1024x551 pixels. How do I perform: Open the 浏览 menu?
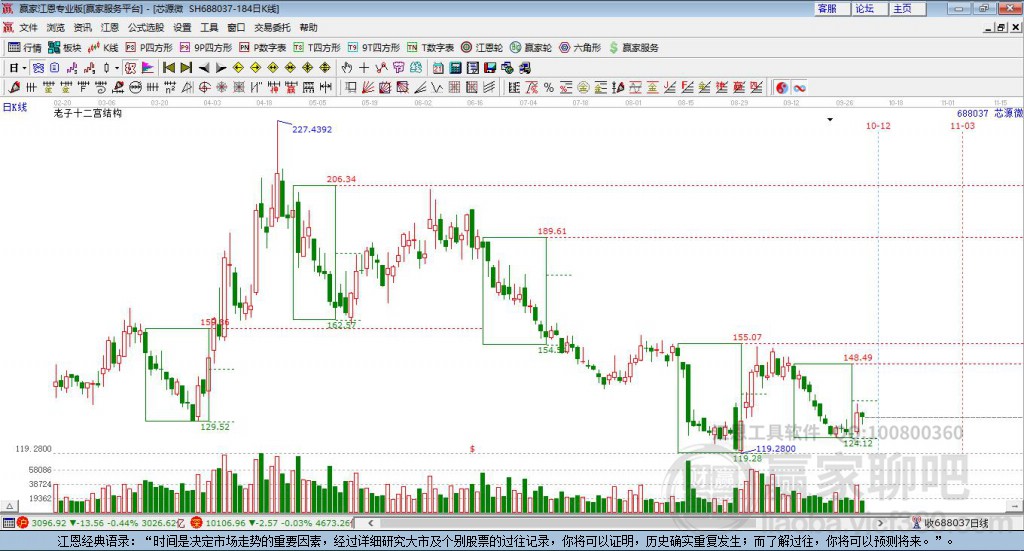[56, 27]
